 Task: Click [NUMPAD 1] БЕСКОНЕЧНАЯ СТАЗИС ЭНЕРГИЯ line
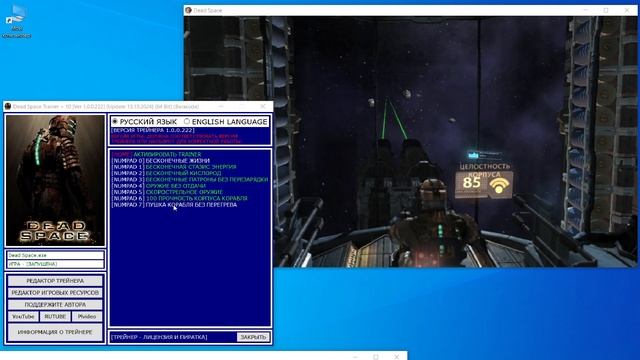[x=174, y=167]
